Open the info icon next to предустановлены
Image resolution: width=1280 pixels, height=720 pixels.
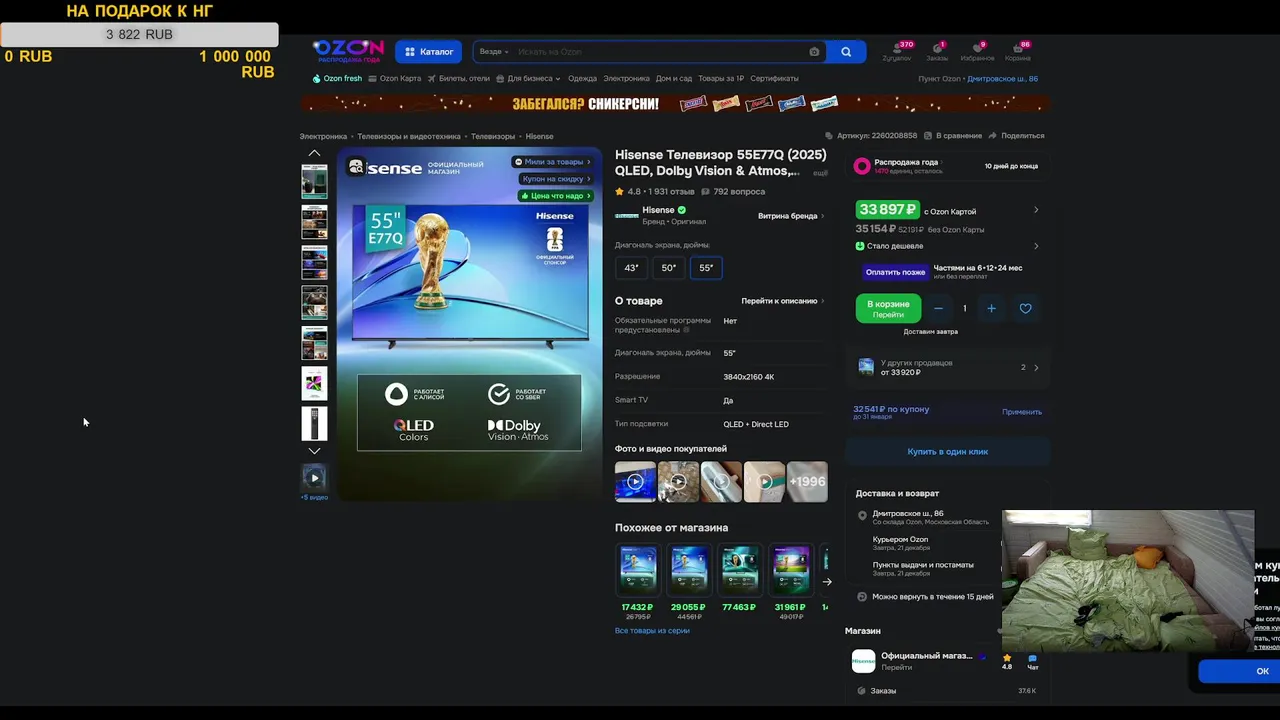click(x=686, y=330)
